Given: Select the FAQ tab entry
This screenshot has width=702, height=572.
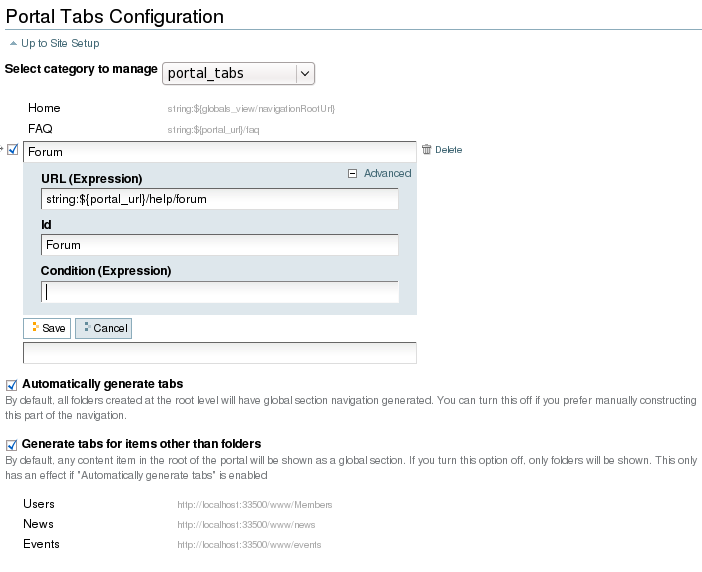Looking at the screenshot, I should [x=40, y=129].
